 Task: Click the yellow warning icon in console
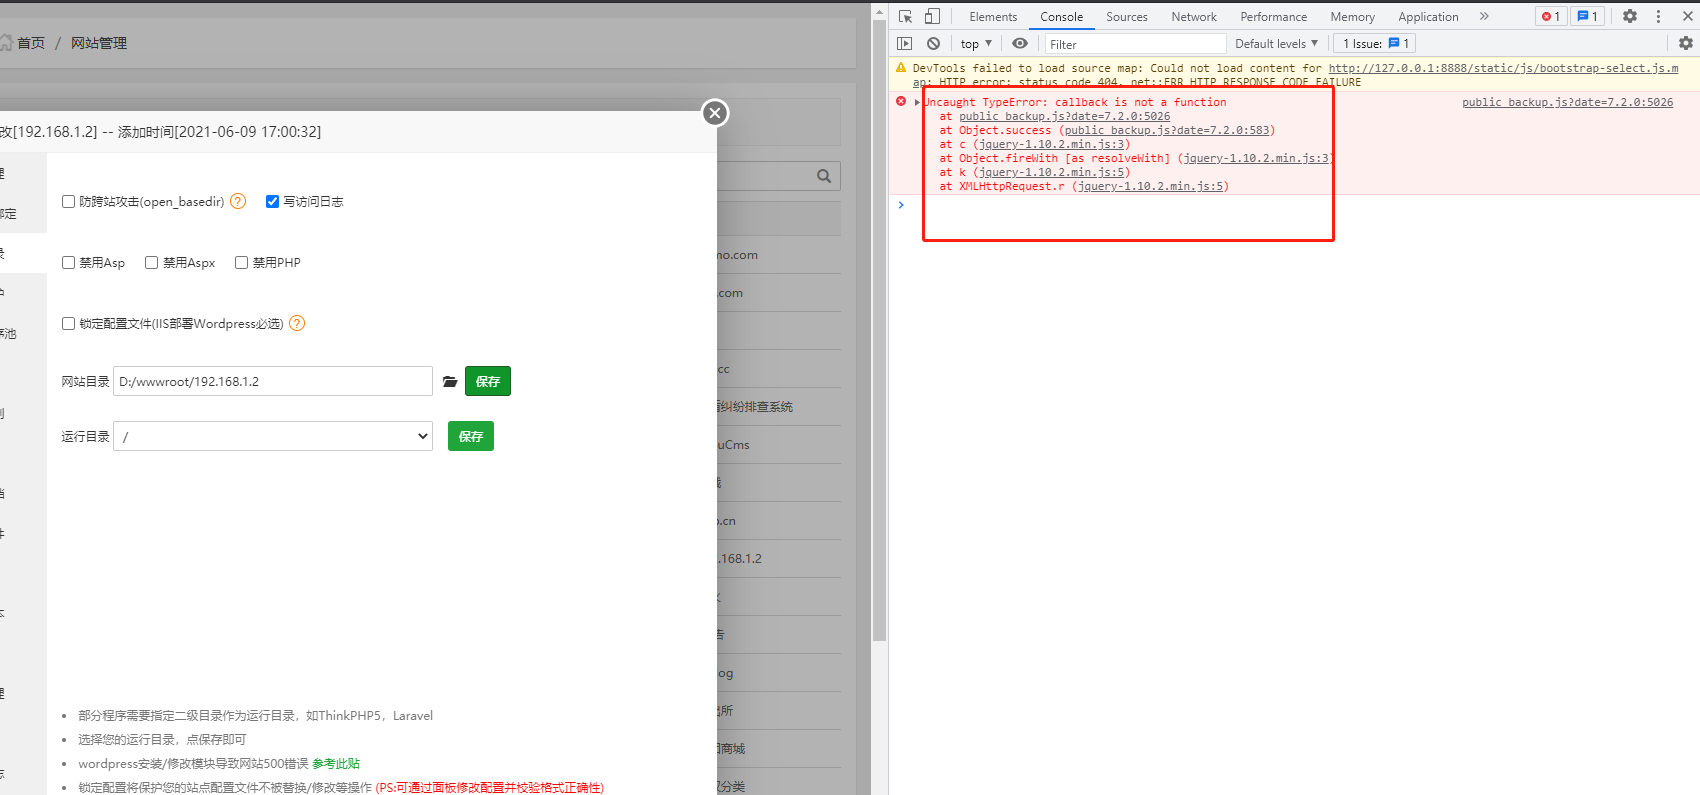901,67
